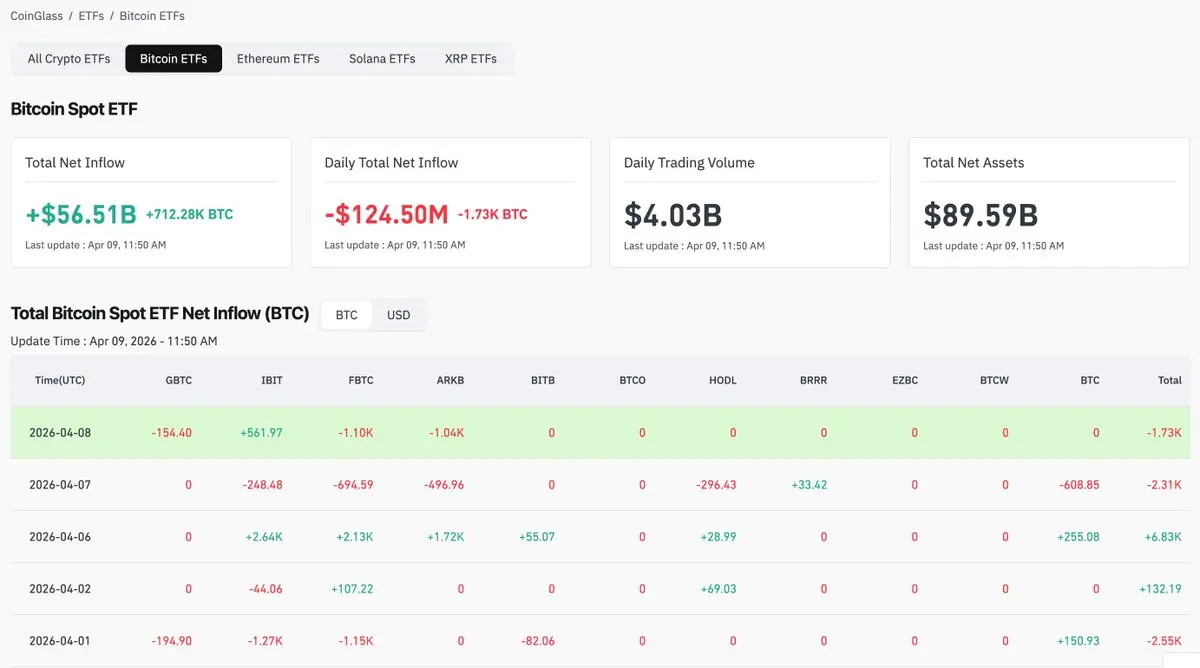Open the ETFs breadcrumb link
Image resolution: width=1200 pixels, height=668 pixels.
tap(91, 16)
